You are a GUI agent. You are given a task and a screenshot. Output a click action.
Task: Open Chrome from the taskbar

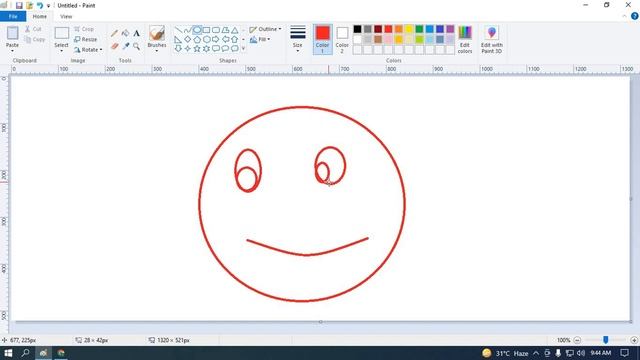click(x=61, y=353)
